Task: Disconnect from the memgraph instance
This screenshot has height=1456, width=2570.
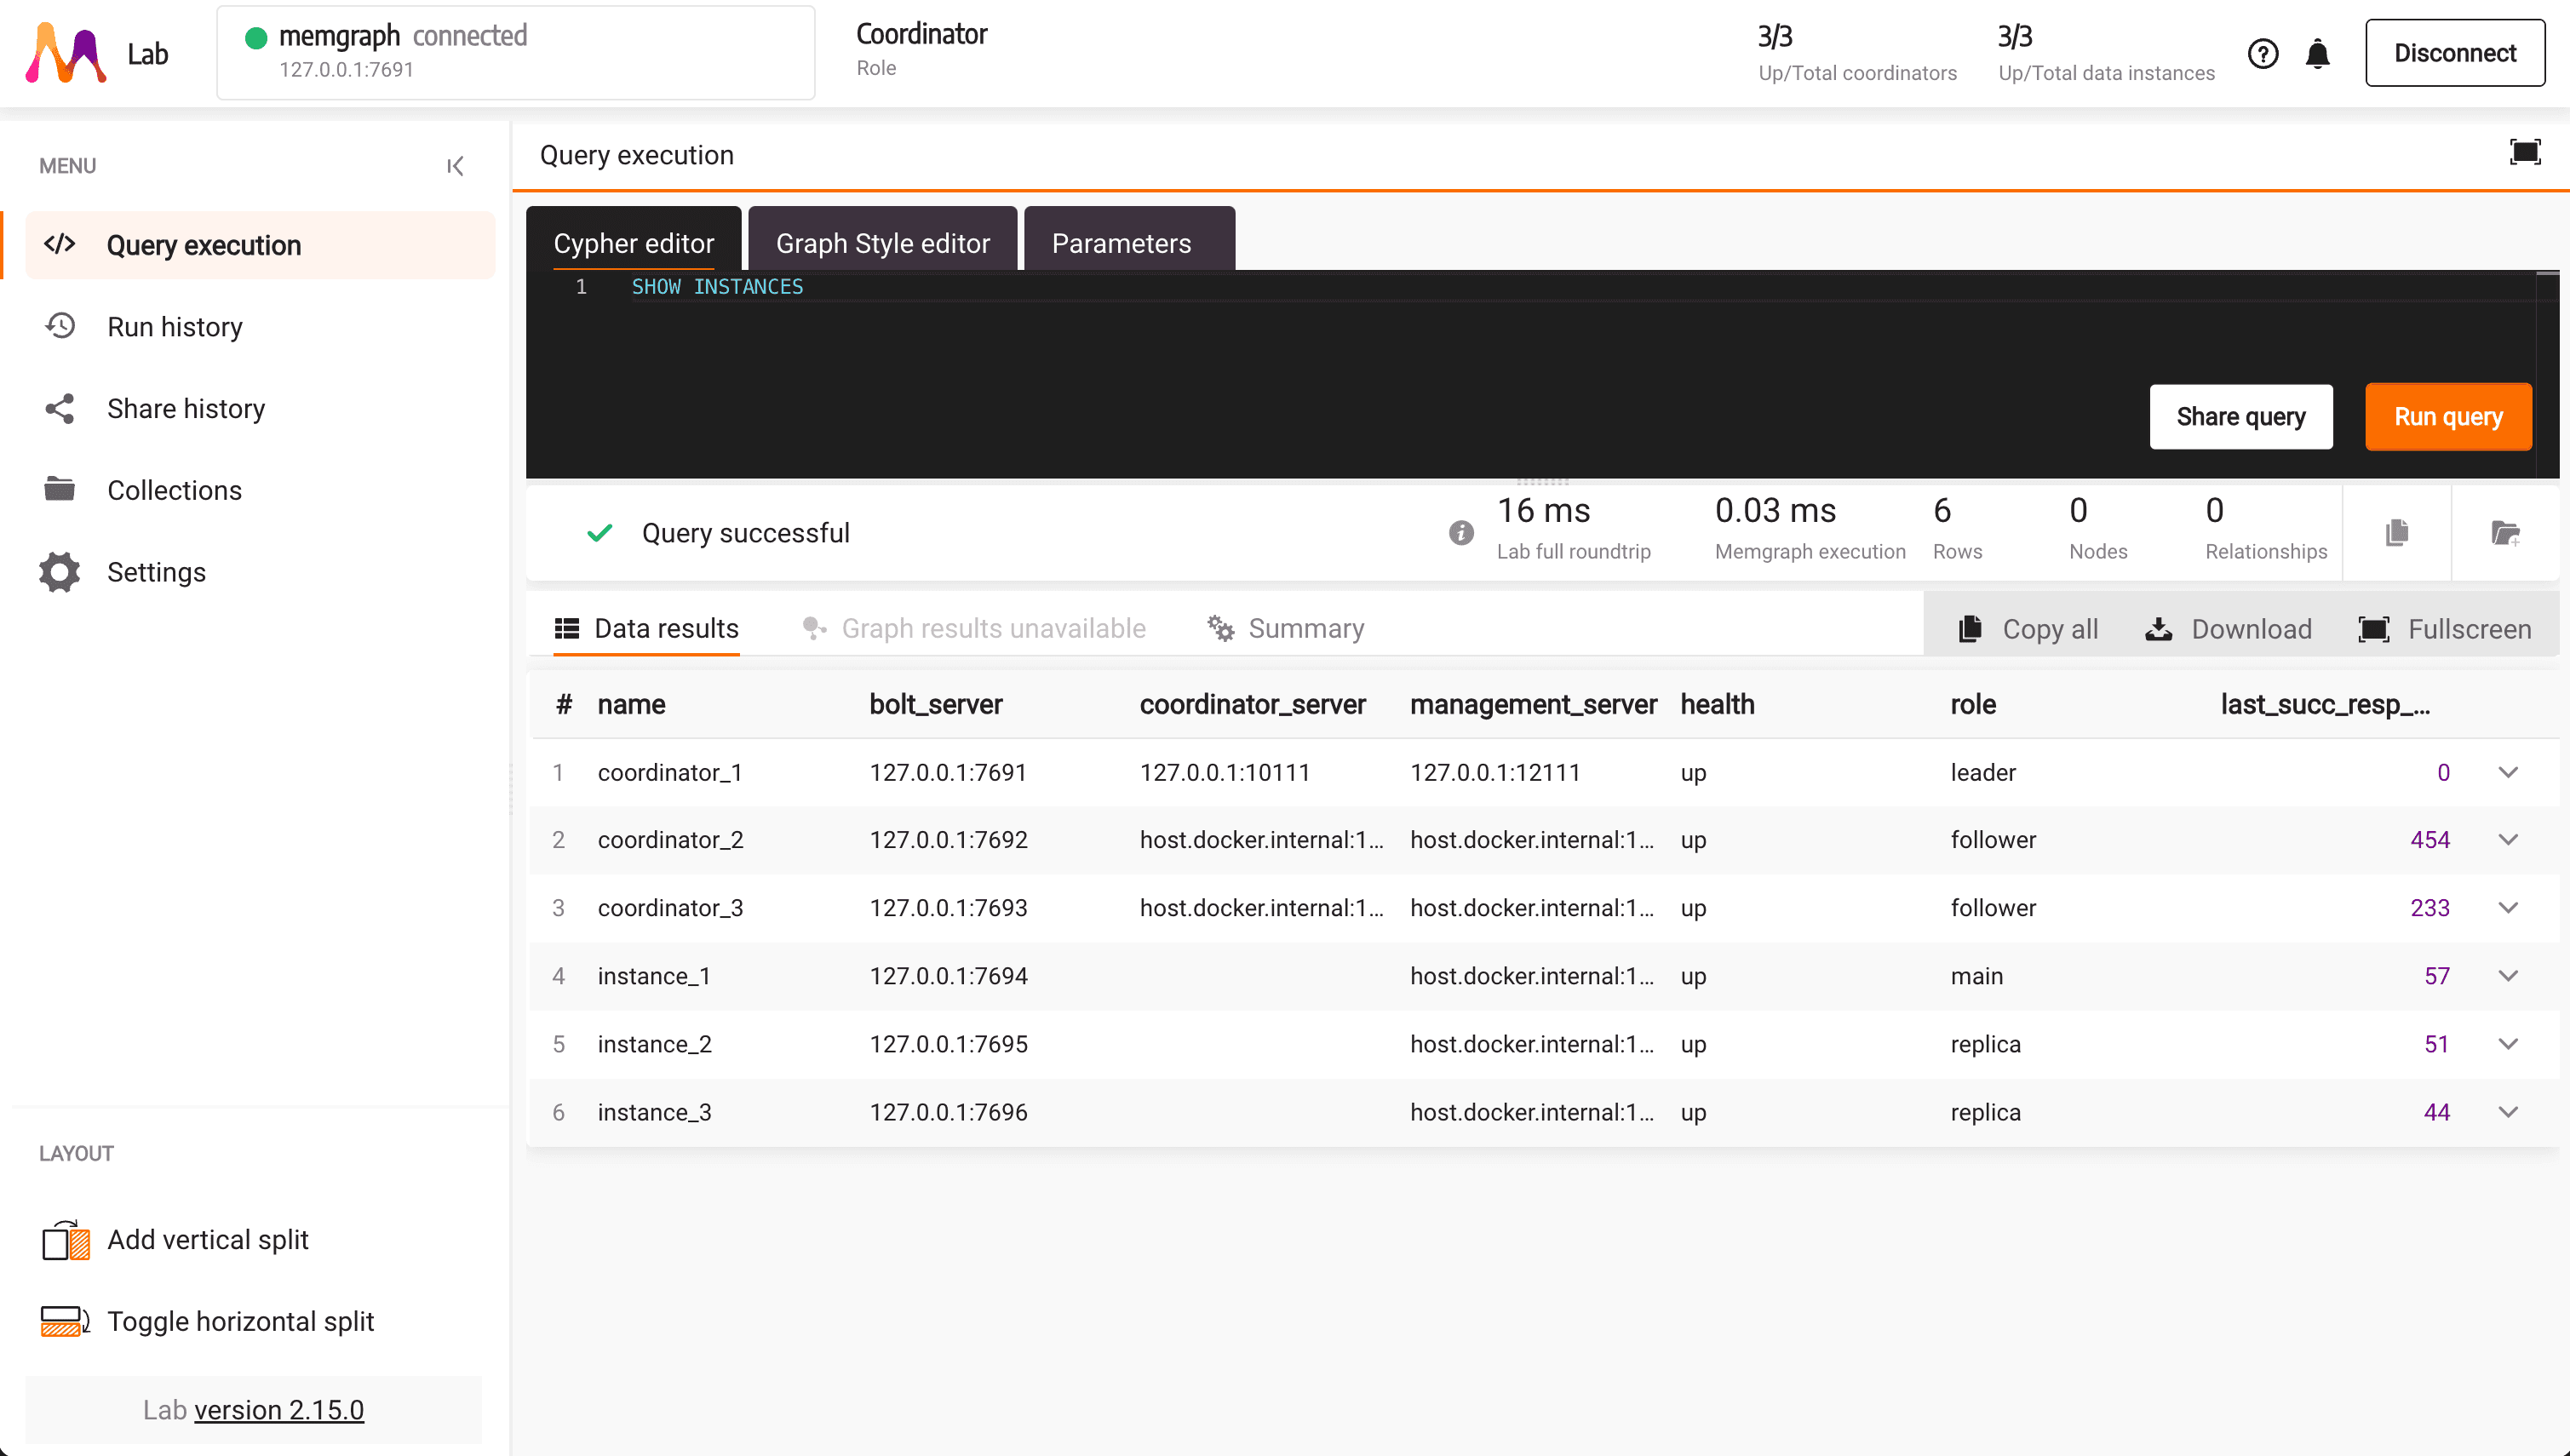Action: click(2455, 53)
